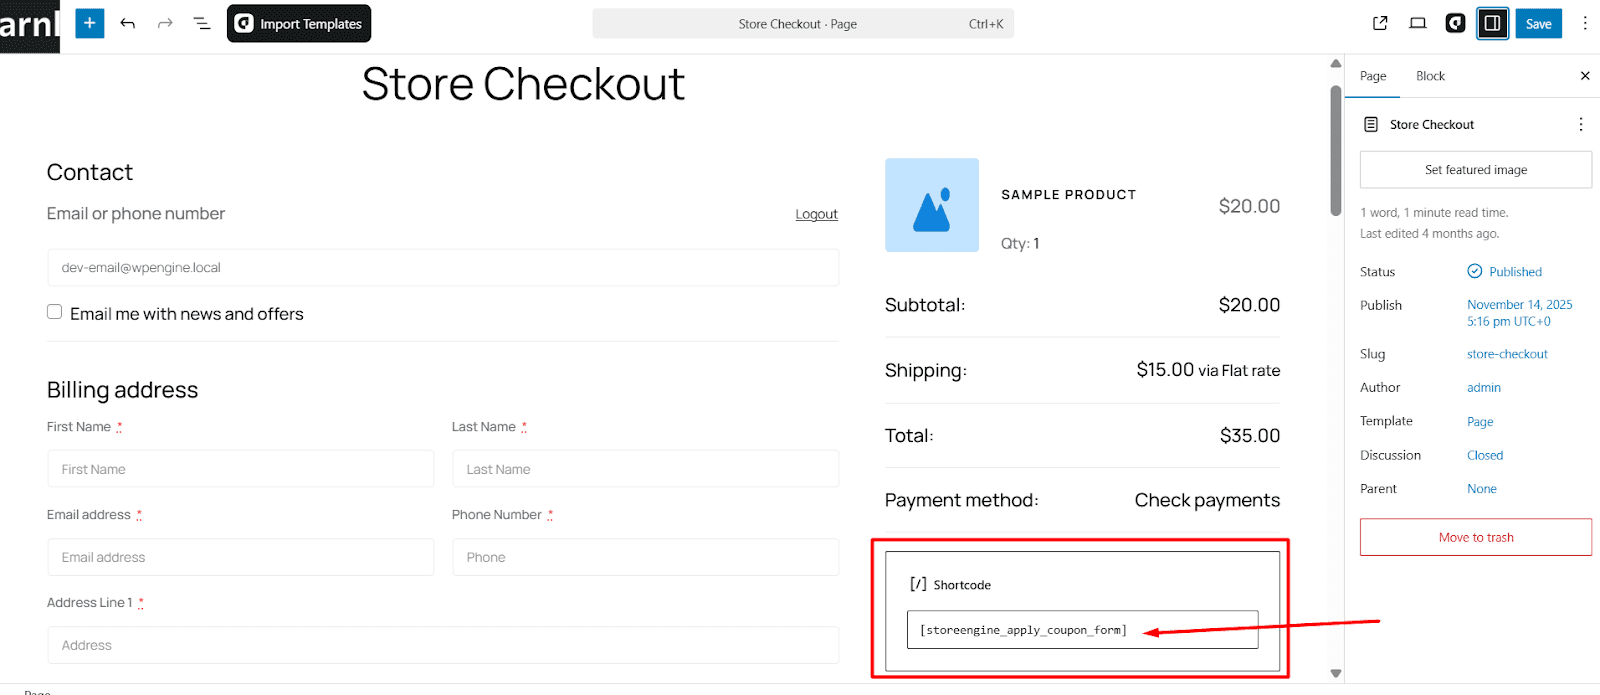The image size is (1600, 695).
Task: Click the $15.00 via Flat rate text
Action: pyautogui.click(x=1208, y=370)
